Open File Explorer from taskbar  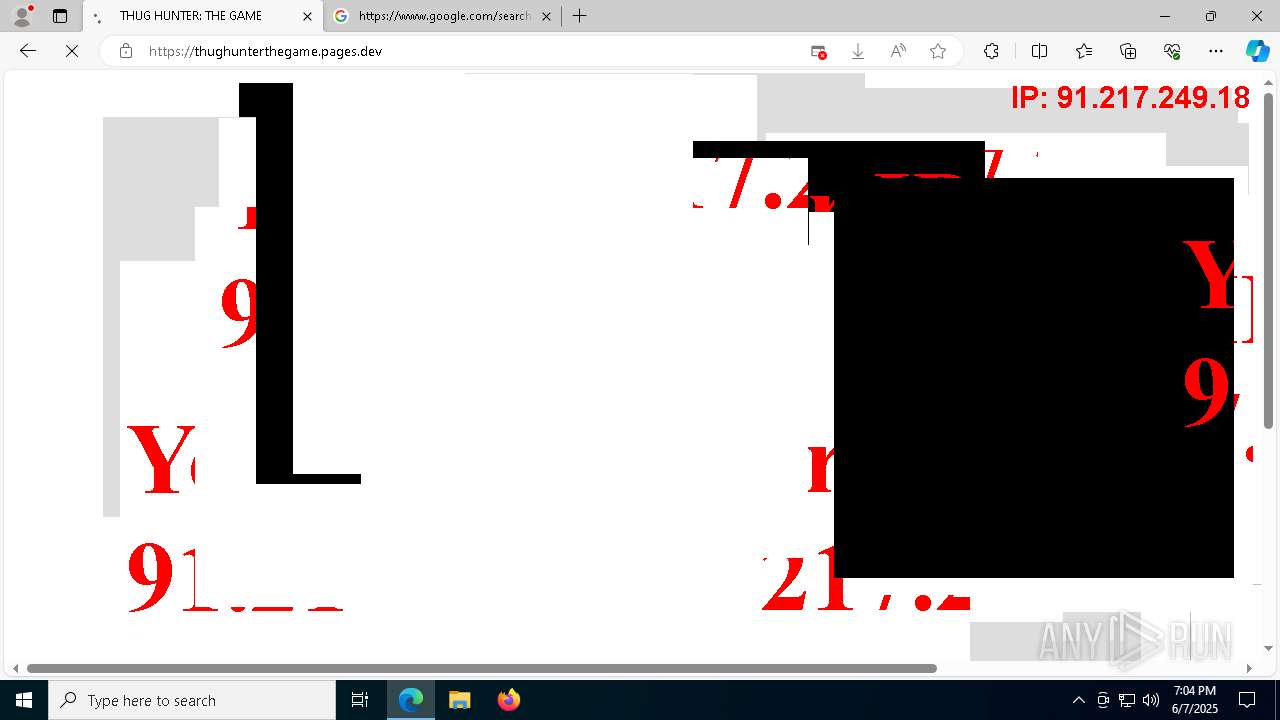[x=459, y=700]
